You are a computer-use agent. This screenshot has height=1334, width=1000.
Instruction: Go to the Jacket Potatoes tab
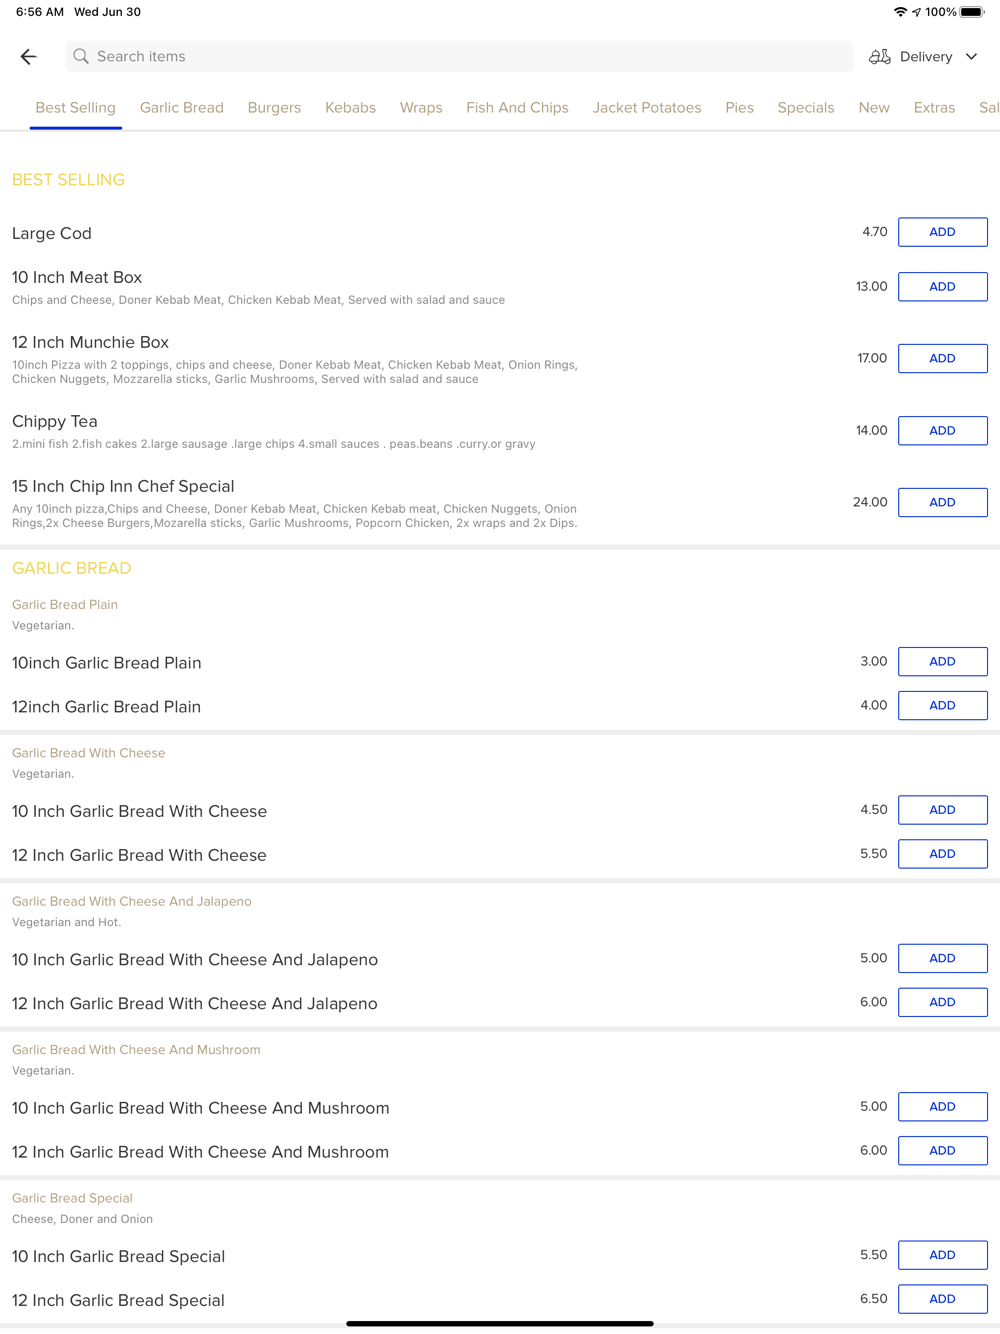point(646,108)
